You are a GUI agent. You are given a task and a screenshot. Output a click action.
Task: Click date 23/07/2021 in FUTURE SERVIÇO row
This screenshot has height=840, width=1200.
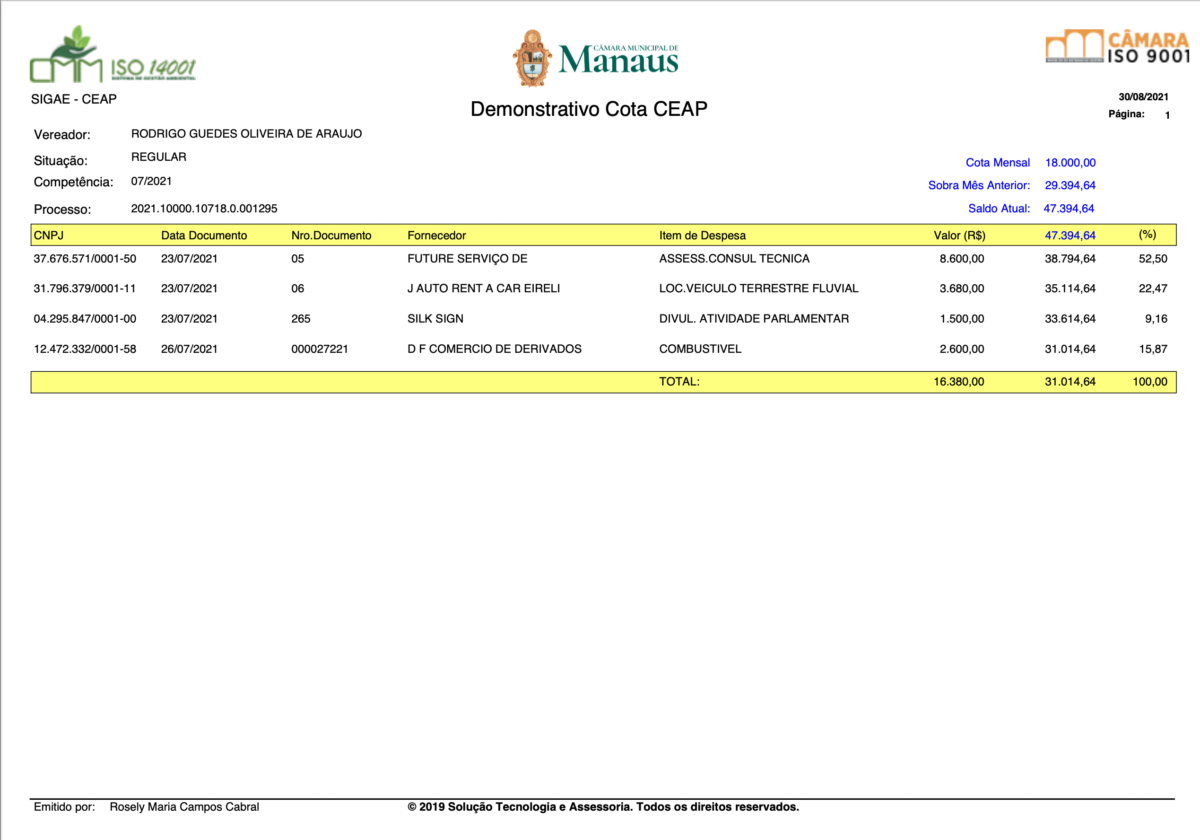pyautogui.click(x=189, y=259)
